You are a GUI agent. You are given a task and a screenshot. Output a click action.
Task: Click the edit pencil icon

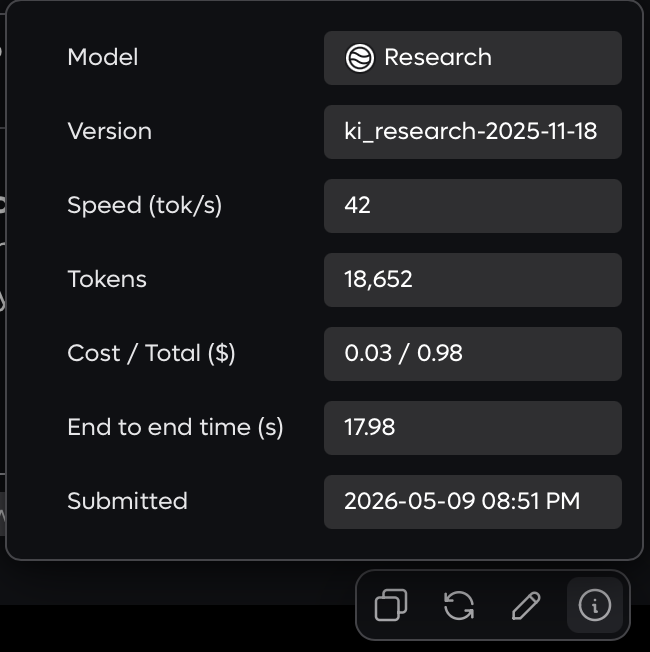(526, 605)
